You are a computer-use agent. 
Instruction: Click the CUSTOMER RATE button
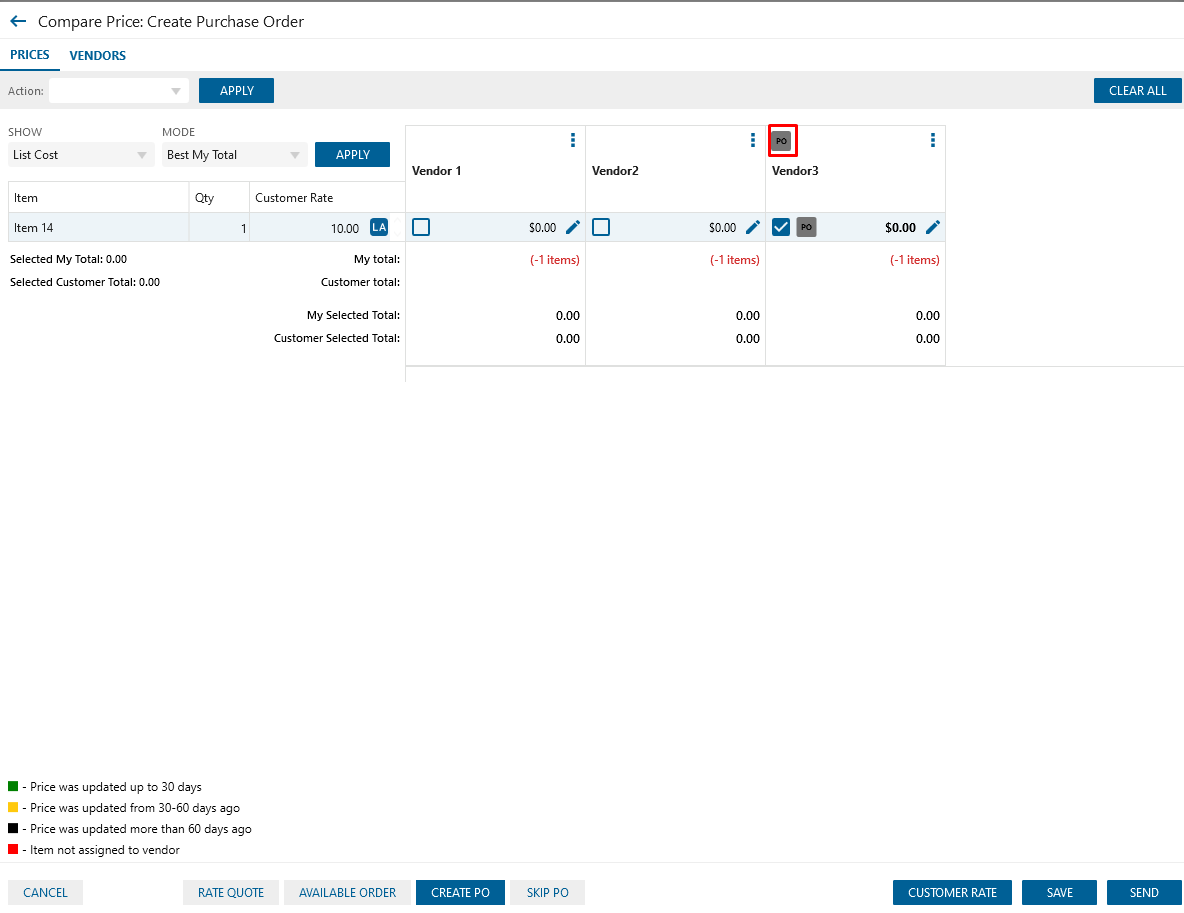(x=952, y=893)
